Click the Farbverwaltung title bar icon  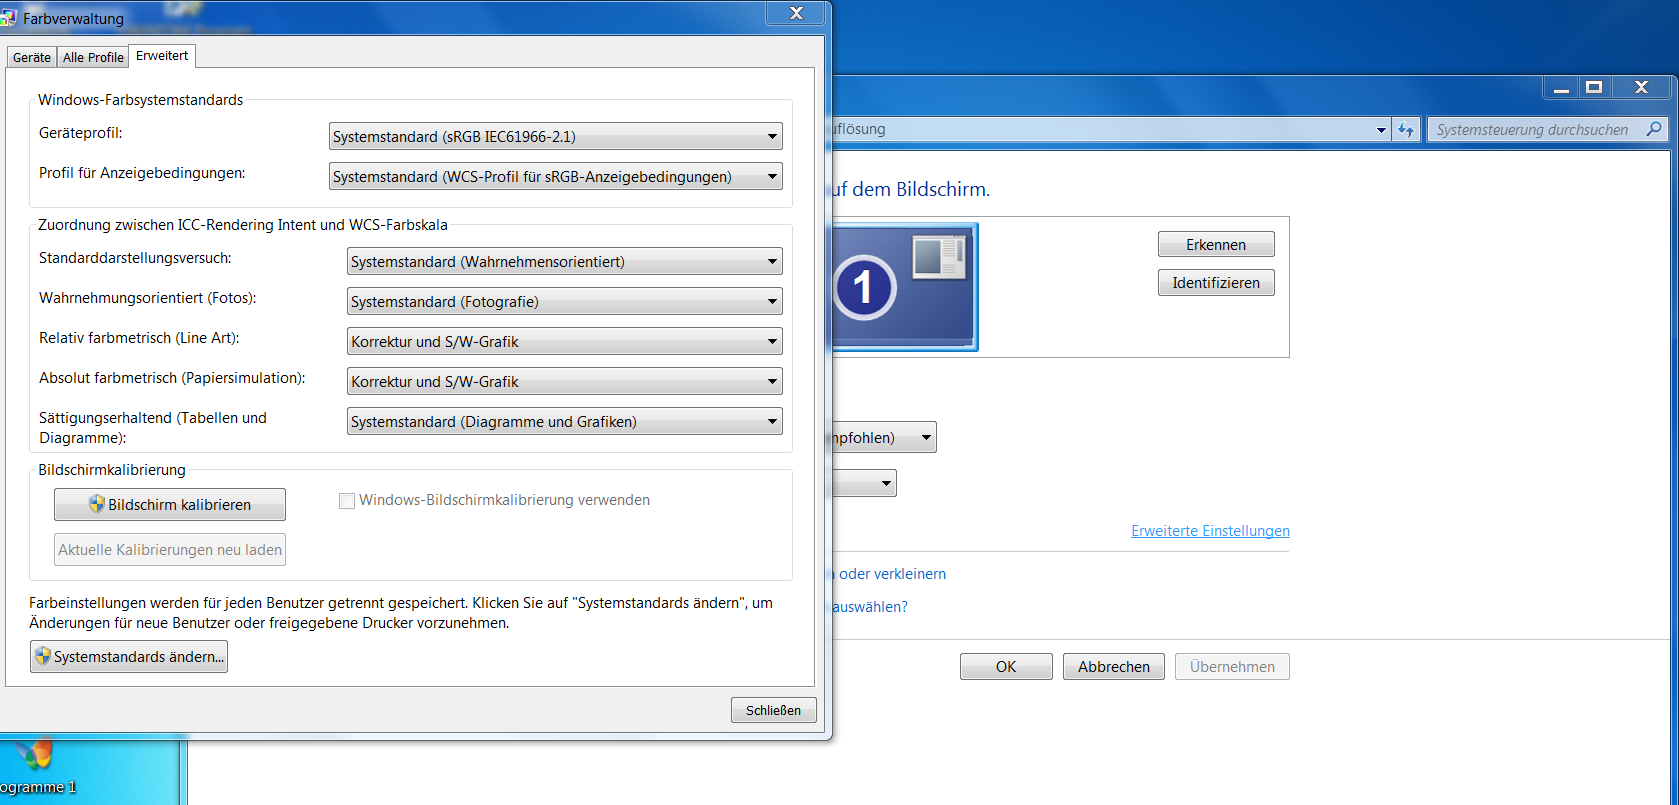point(8,18)
